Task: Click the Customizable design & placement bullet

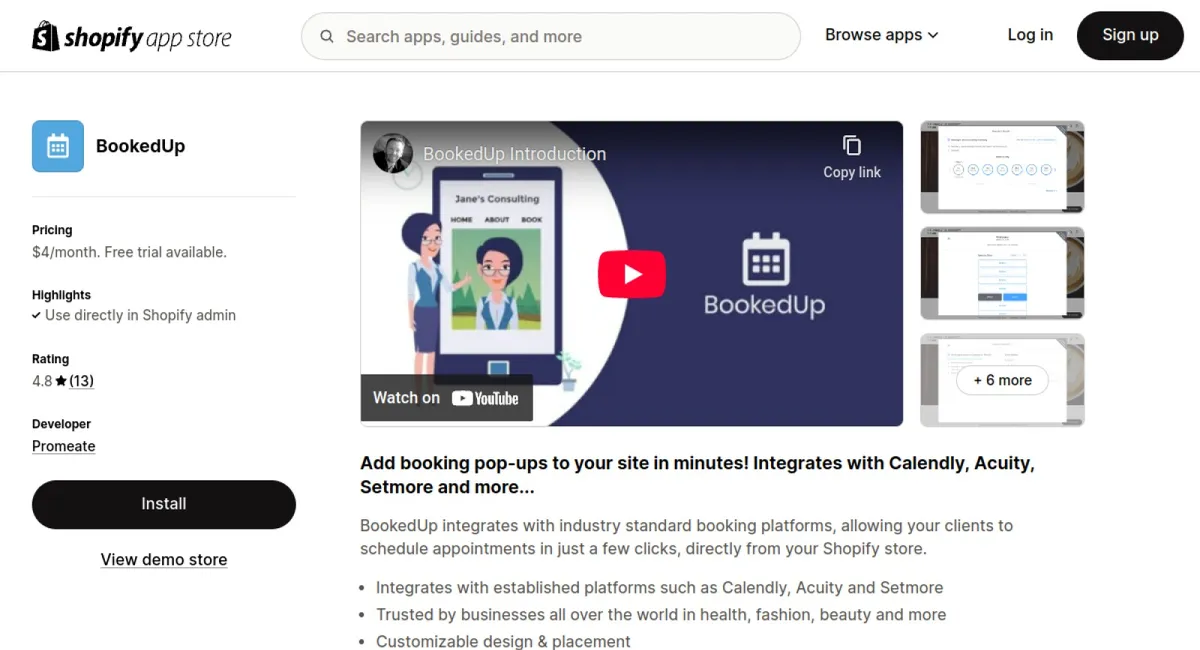Action: [503, 641]
